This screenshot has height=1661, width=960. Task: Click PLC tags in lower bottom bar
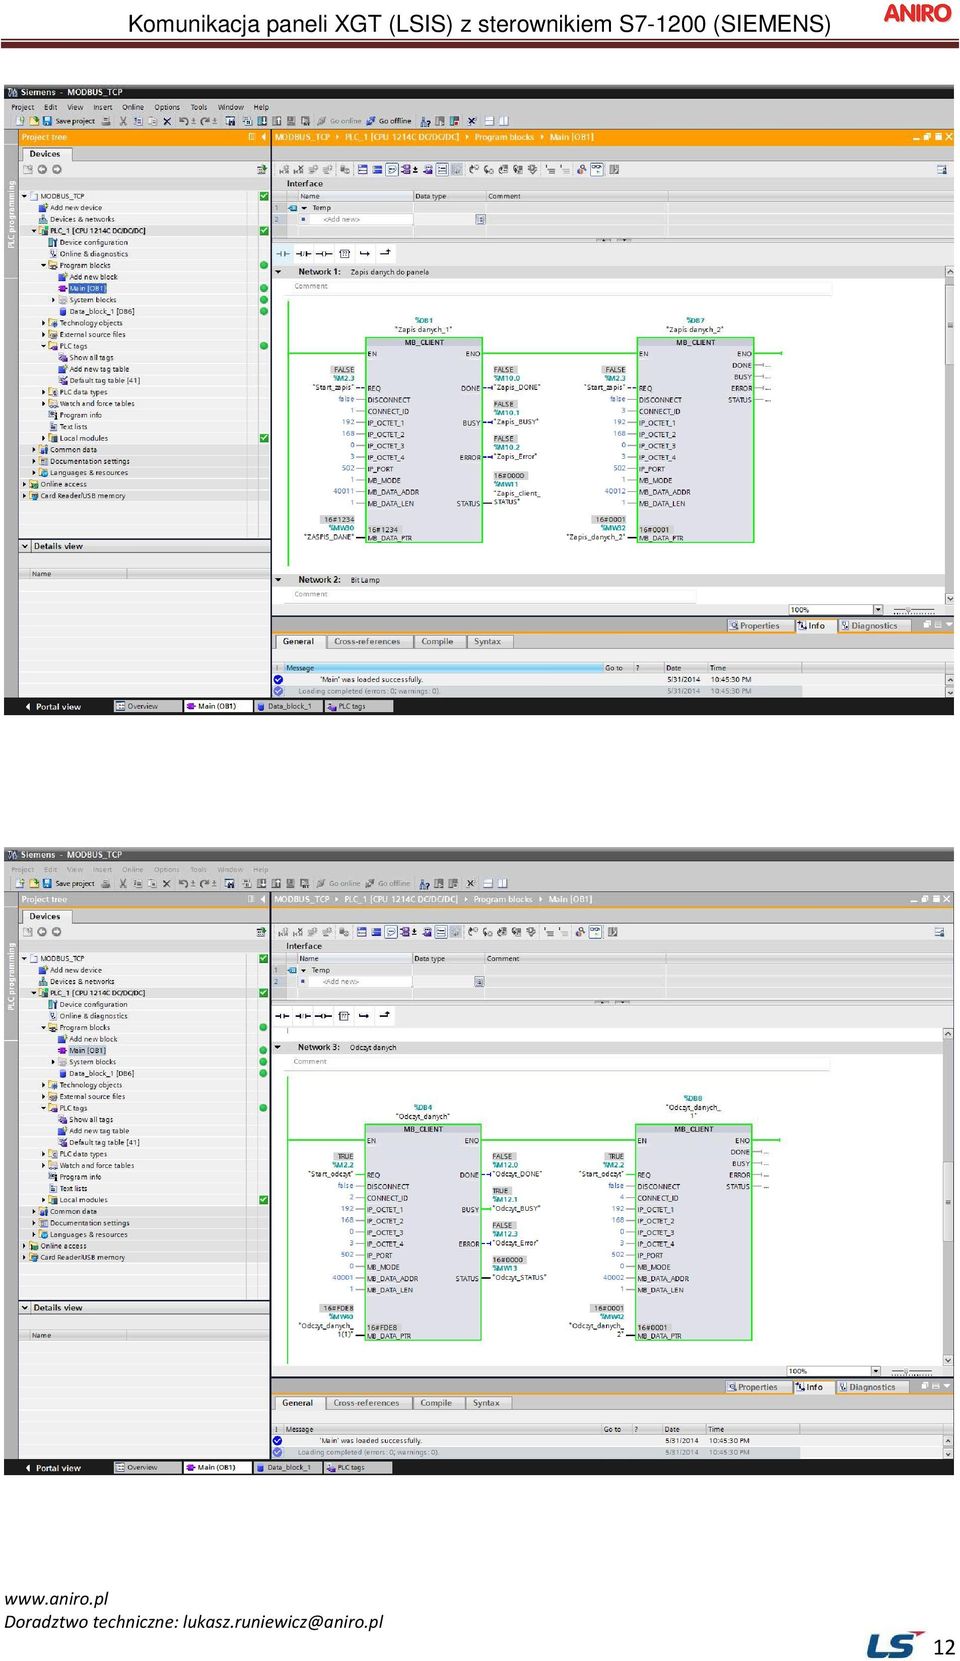point(357,1468)
